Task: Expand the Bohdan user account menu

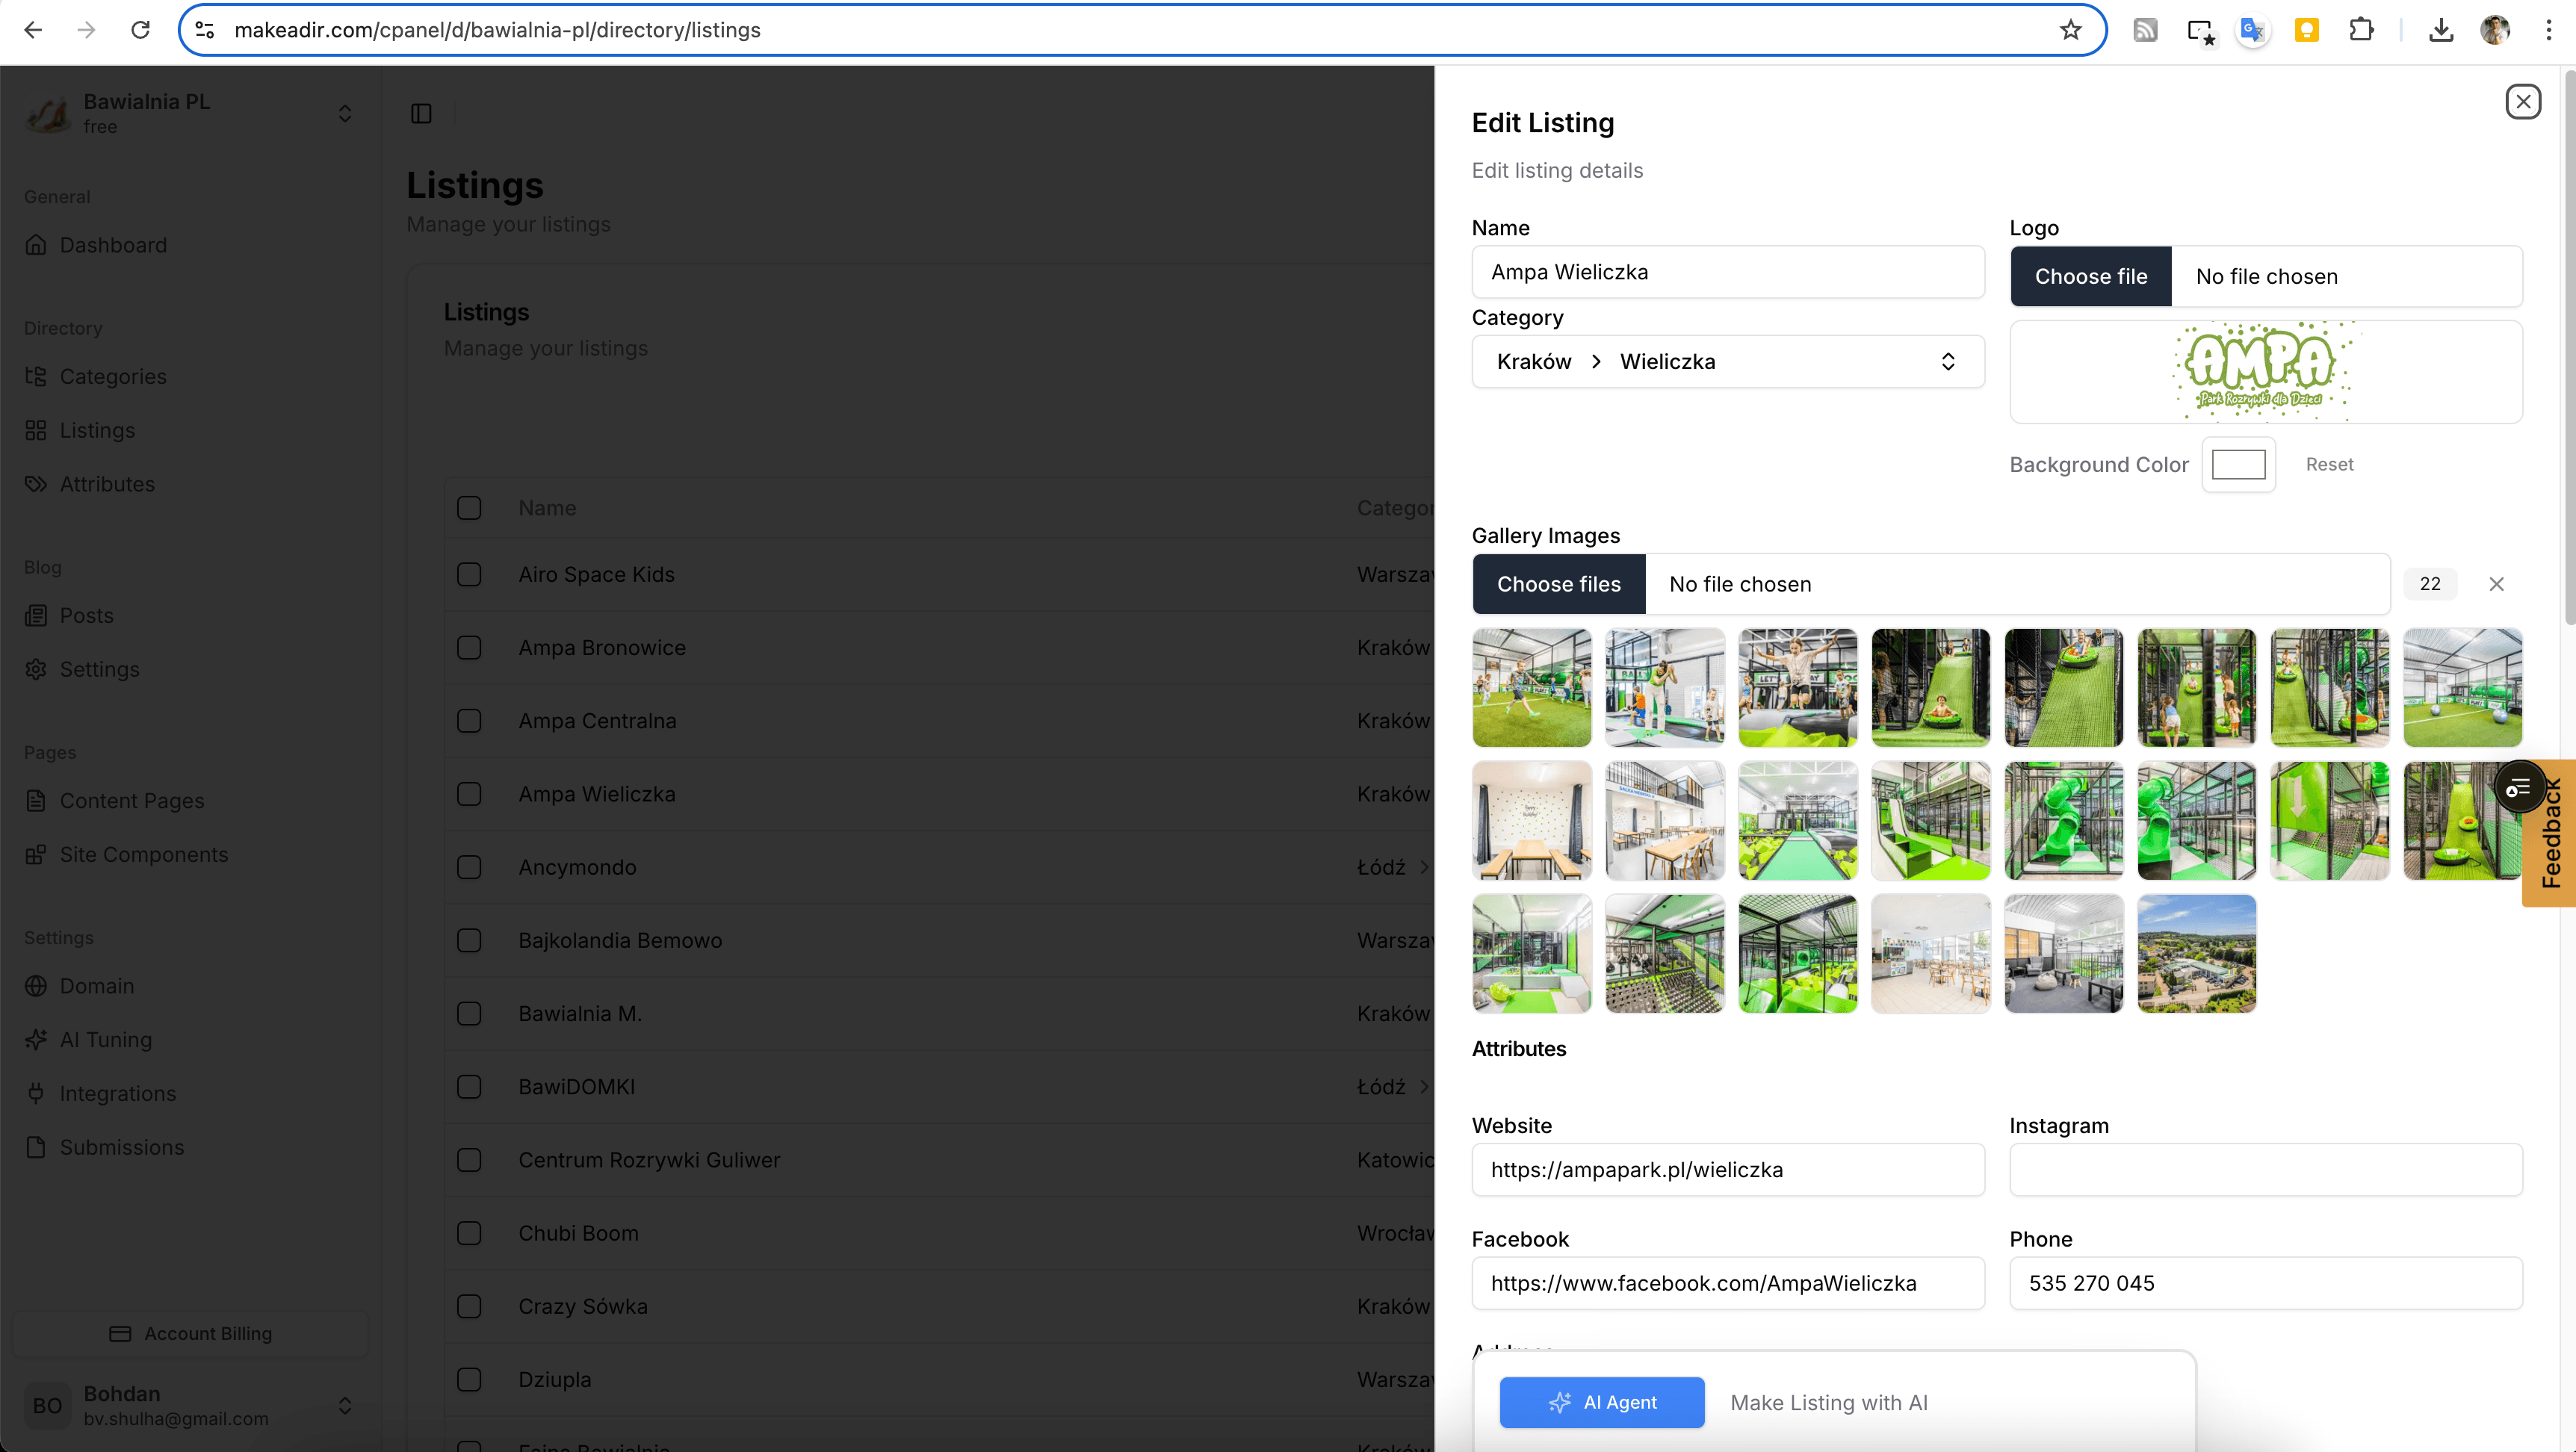Action: (344, 1405)
